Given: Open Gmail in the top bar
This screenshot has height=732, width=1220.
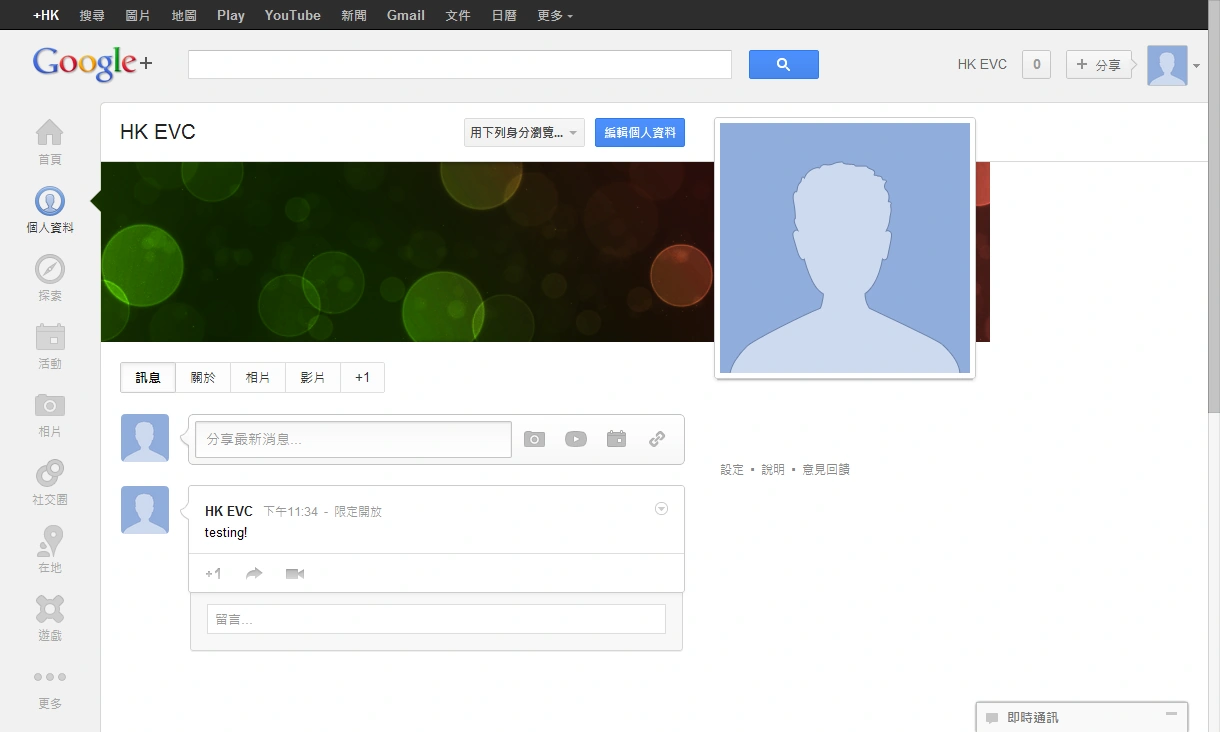Looking at the screenshot, I should [406, 15].
